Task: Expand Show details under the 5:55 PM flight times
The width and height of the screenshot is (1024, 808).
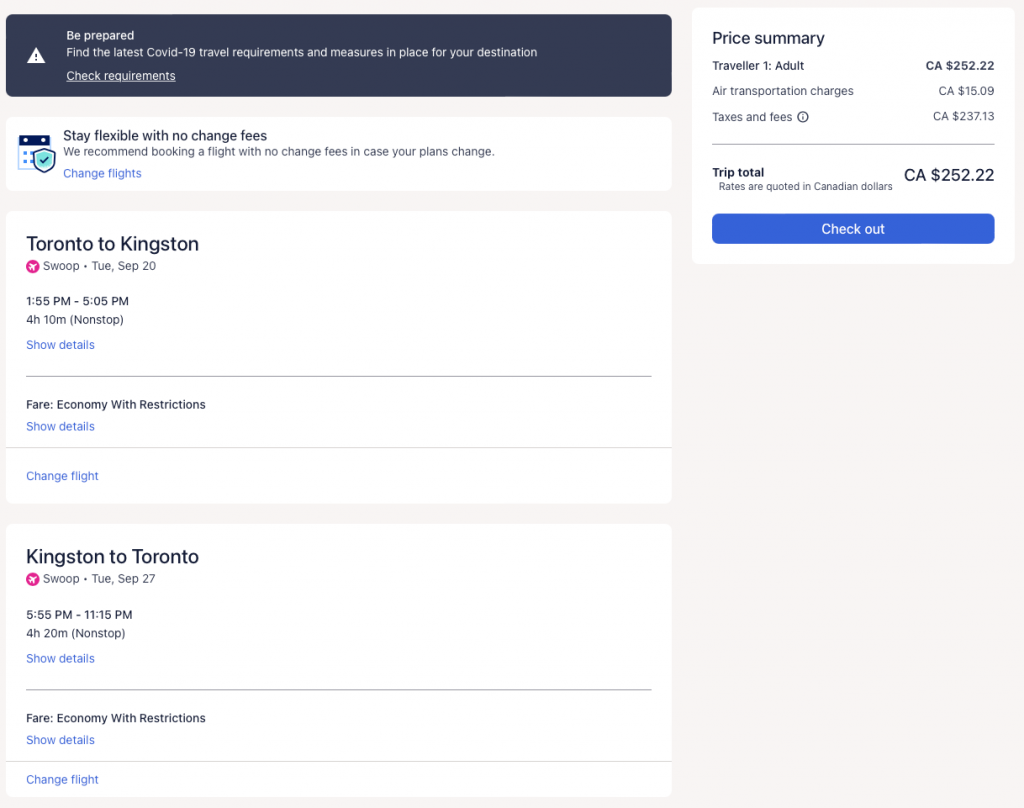Action: 60,658
